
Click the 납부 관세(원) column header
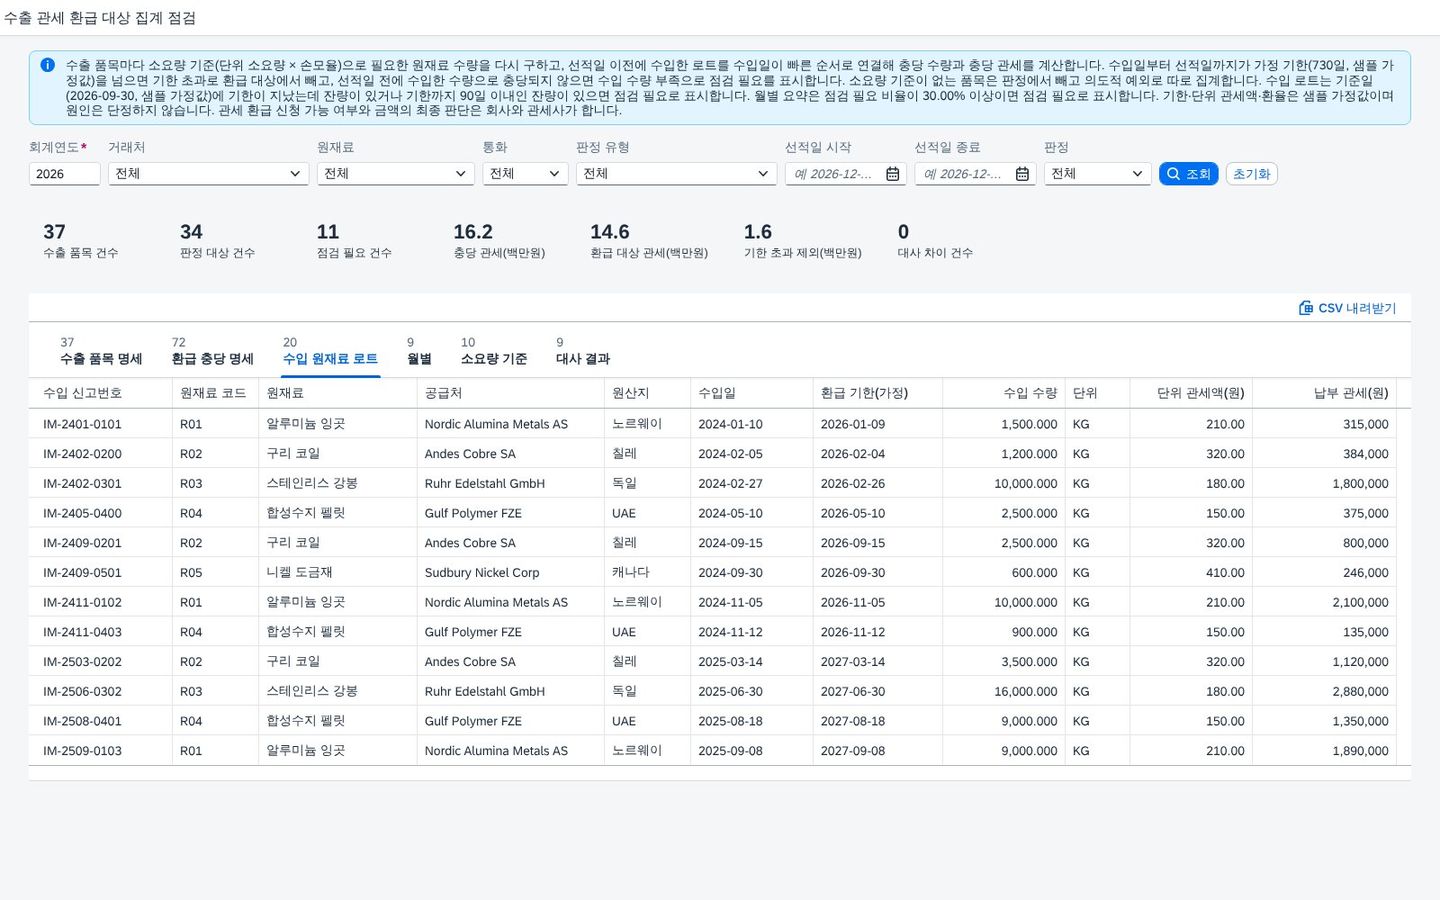coord(1324,393)
